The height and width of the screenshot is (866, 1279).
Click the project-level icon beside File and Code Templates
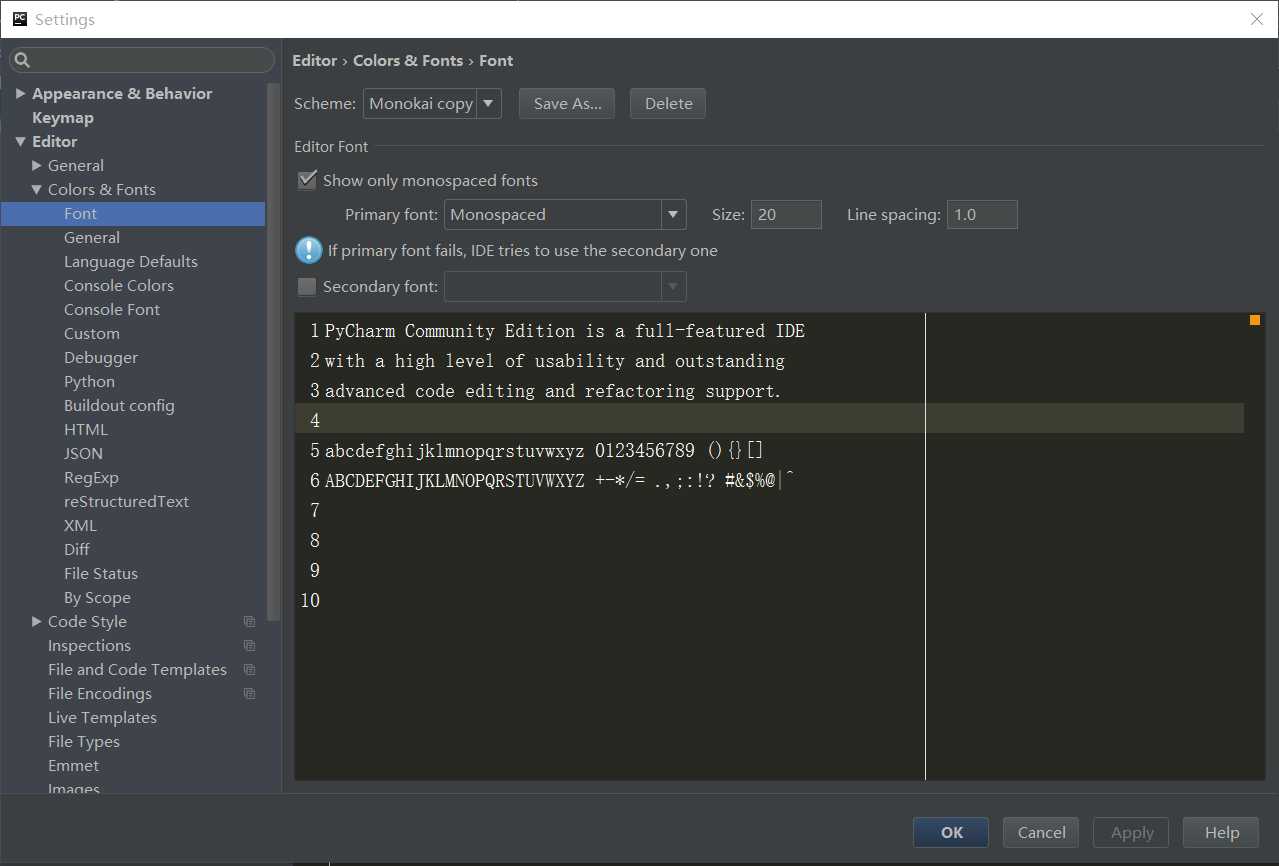point(249,670)
